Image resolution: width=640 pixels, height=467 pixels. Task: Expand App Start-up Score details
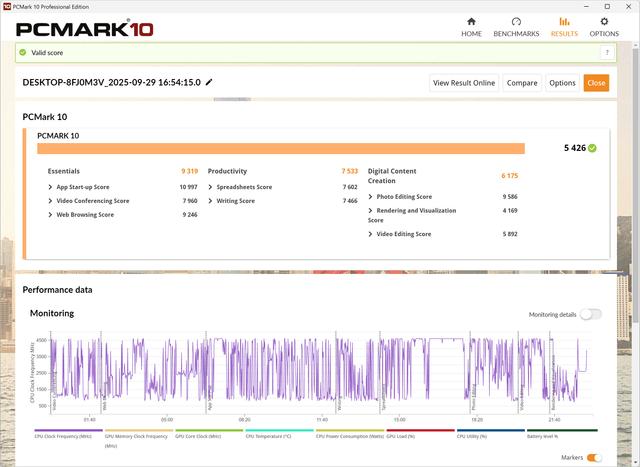pyautogui.click(x=50, y=187)
